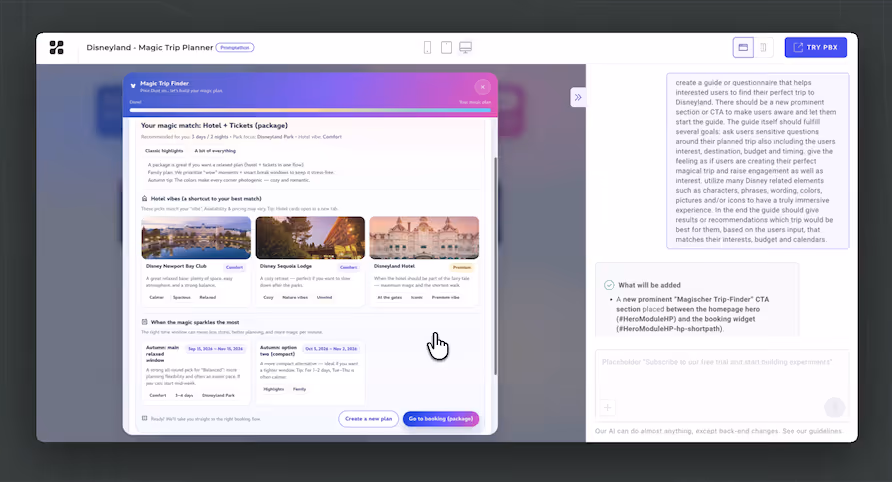This screenshot has width=892, height=482.
Task: Open the Promptathon badge next to the title
Action: click(235, 48)
